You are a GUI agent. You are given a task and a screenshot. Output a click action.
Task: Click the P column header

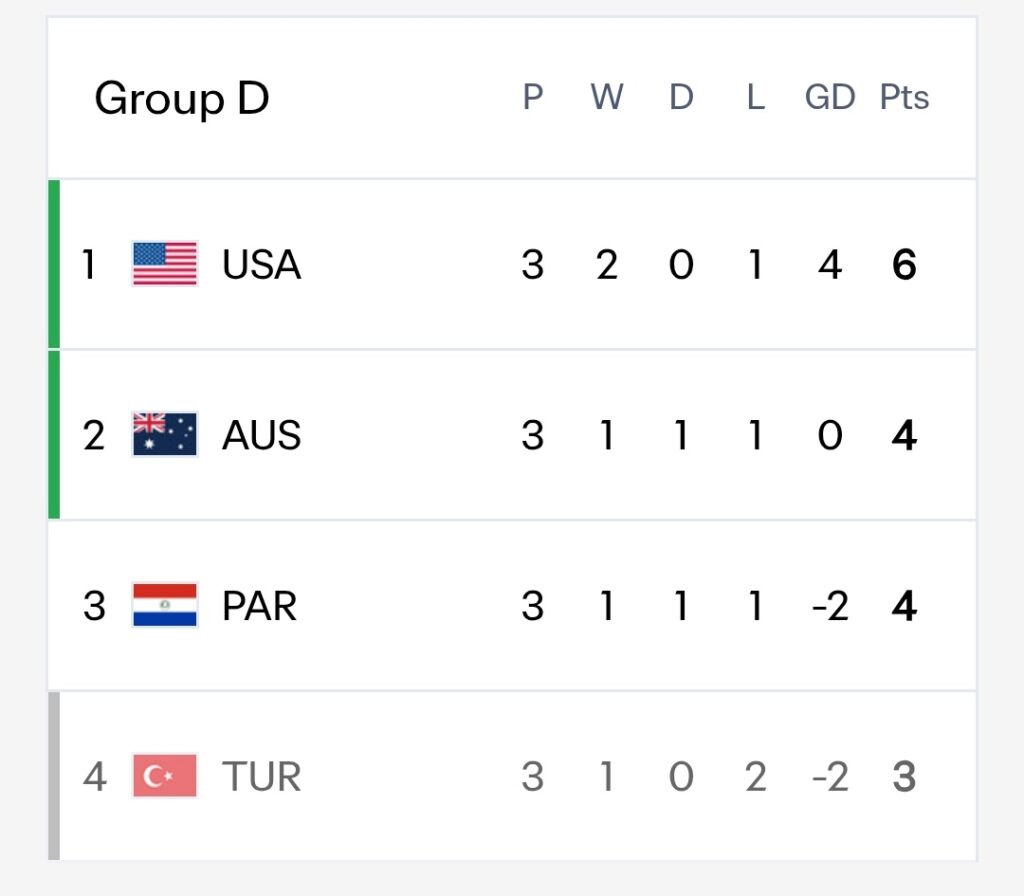[533, 97]
